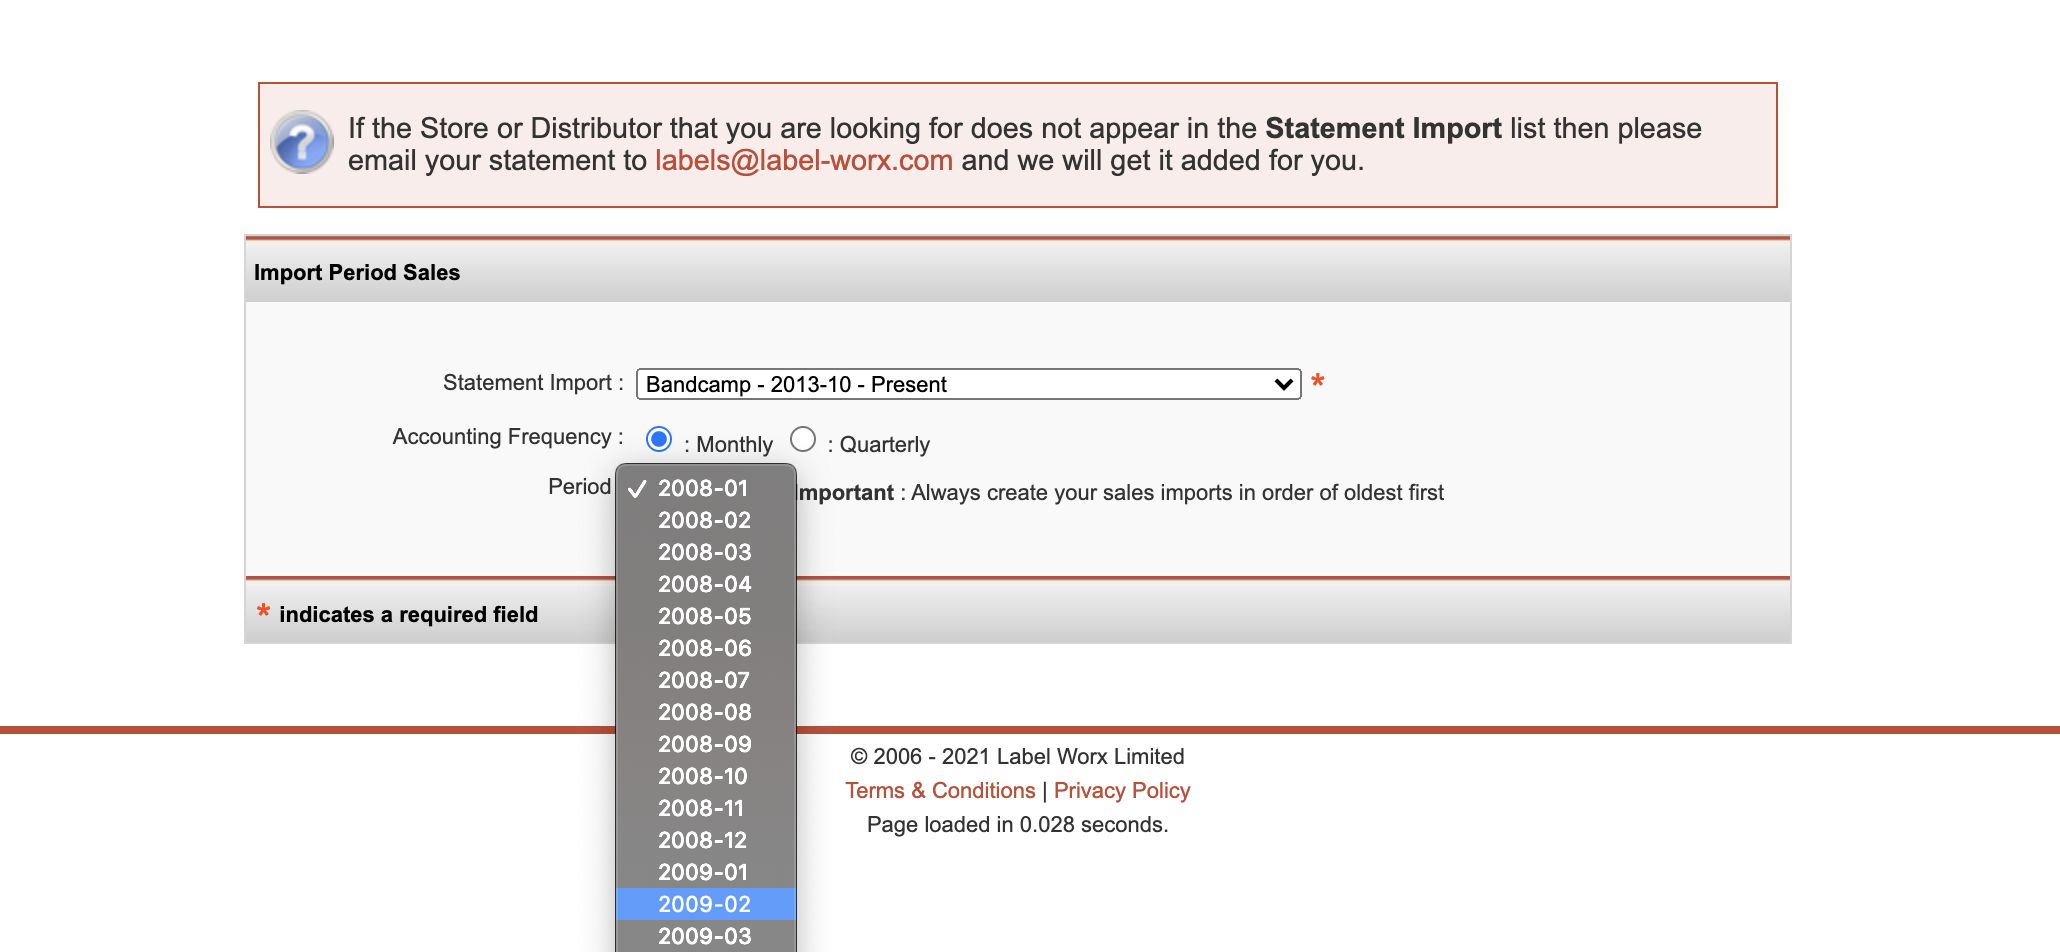Viewport: 2060px width, 952px height.
Task: Pick the 2008-08 period option
Action: coord(706,712)
